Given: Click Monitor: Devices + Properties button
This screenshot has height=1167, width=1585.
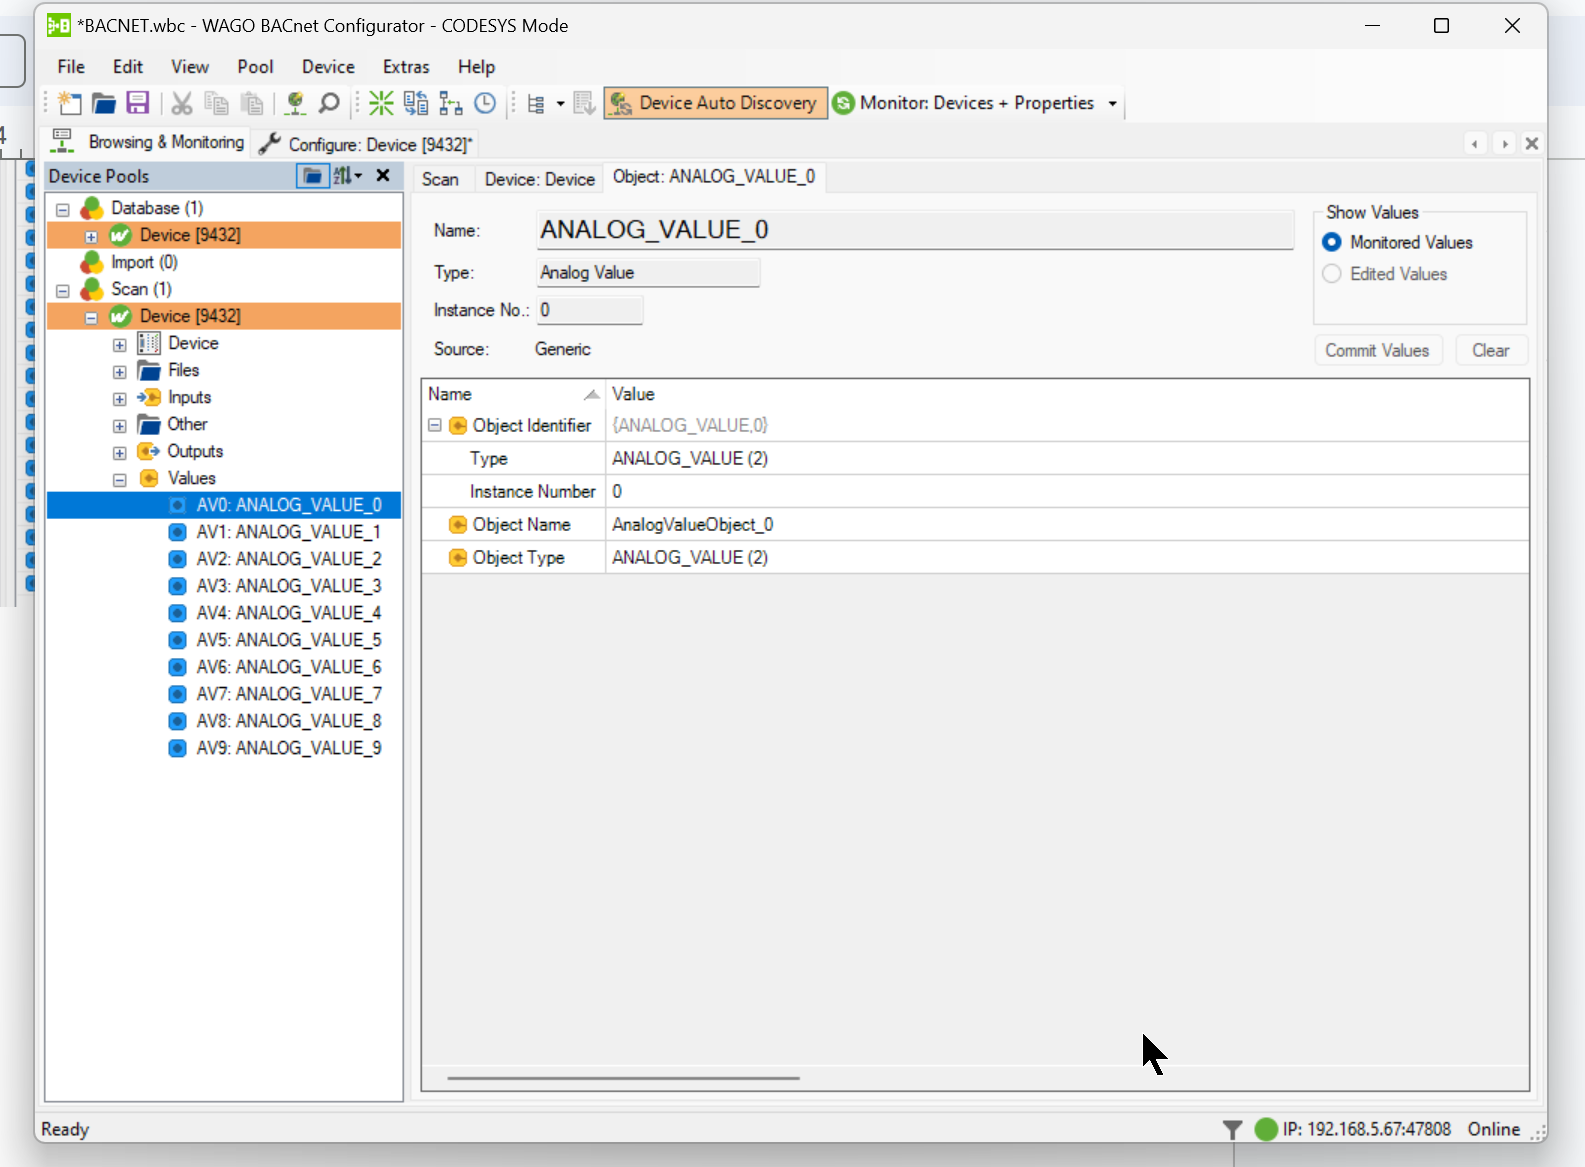Looking at the screenshot, I should point(964,103).
